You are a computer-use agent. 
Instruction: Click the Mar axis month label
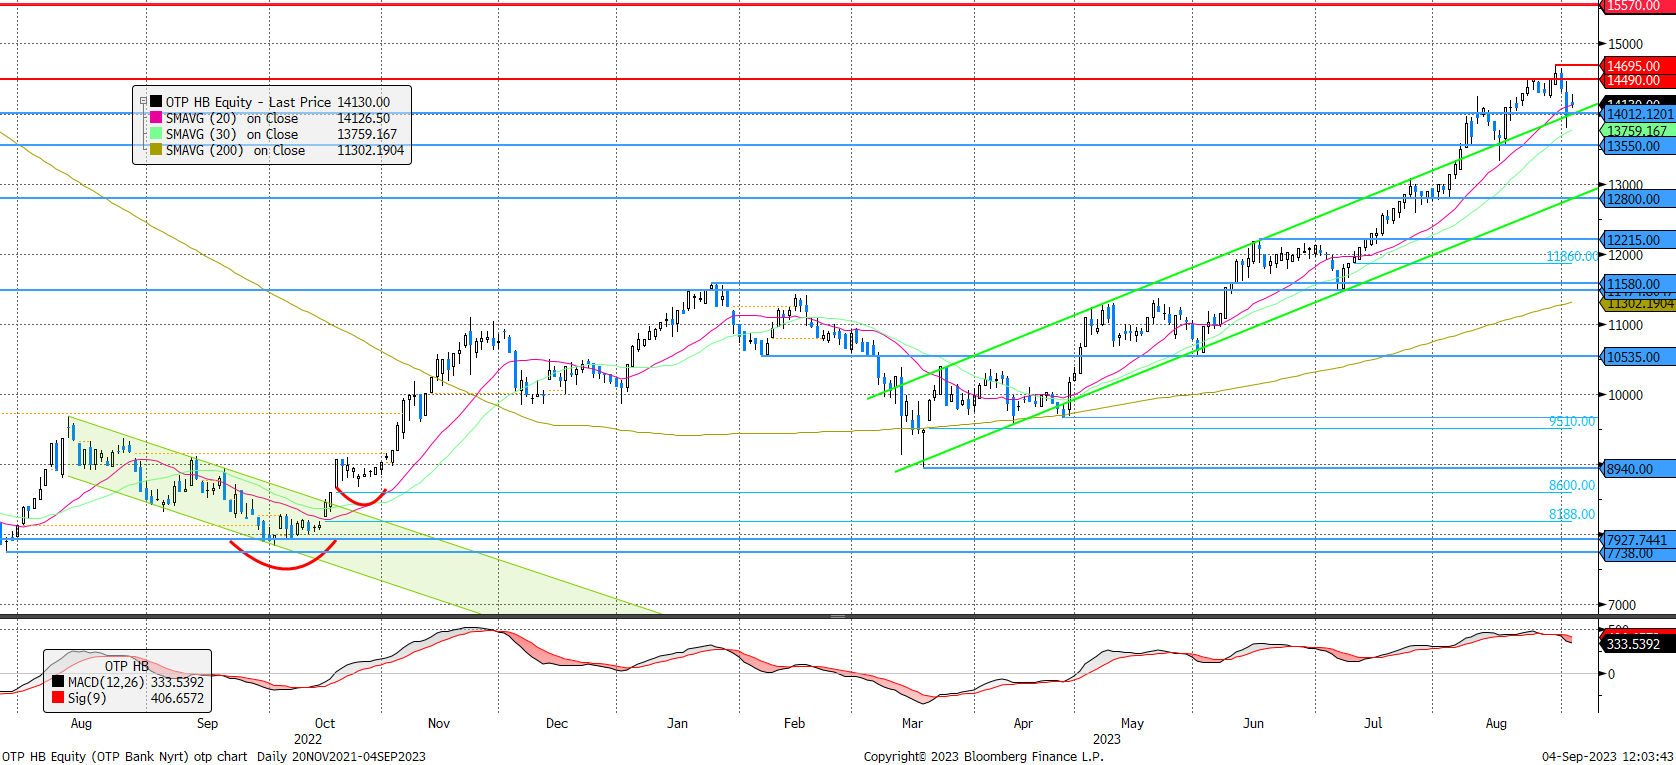(912, 723)
